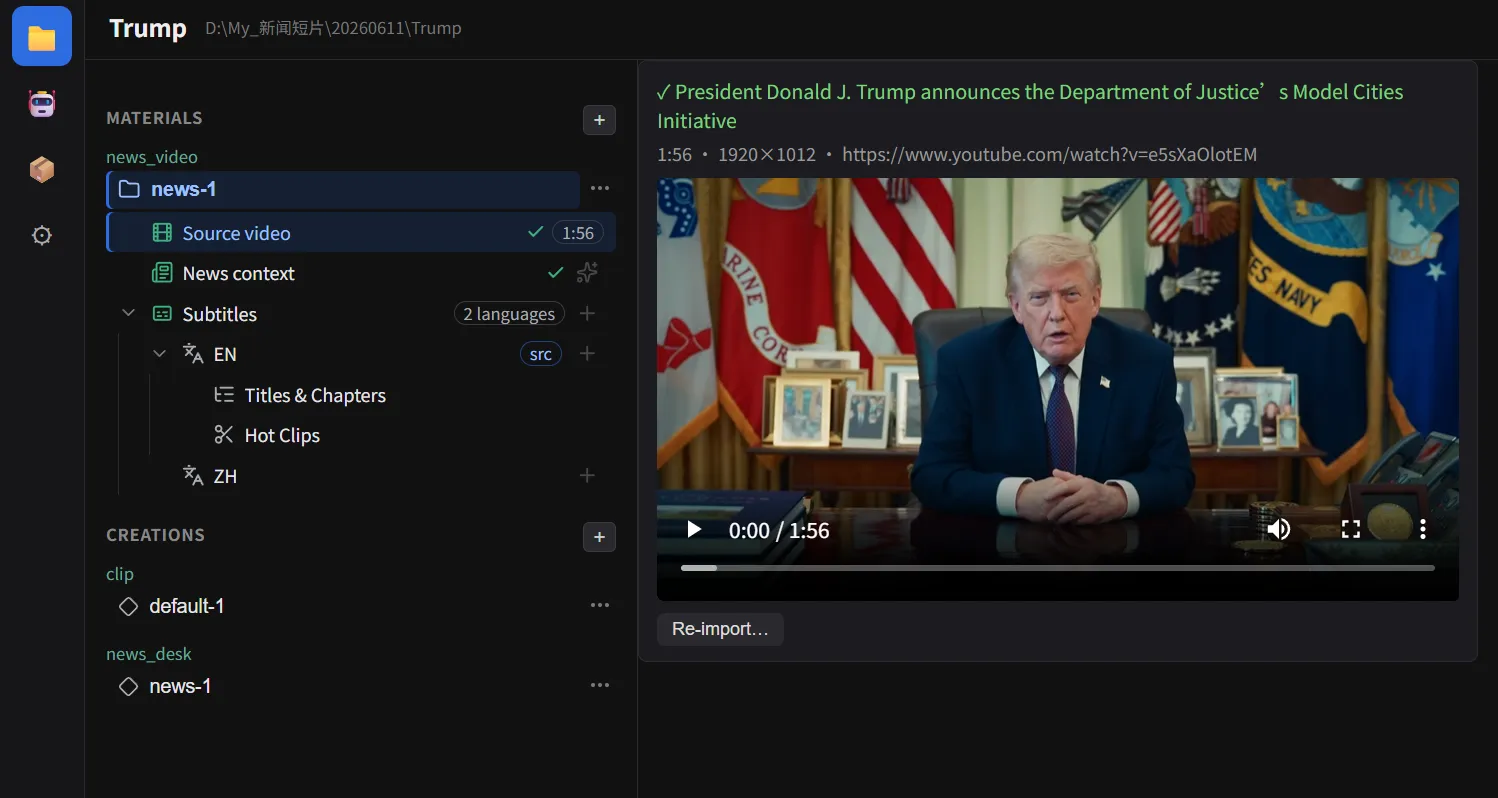Select ZH subtitle language
The height and width of the screenshot is (798, 1498).
(x=225, y=476)
